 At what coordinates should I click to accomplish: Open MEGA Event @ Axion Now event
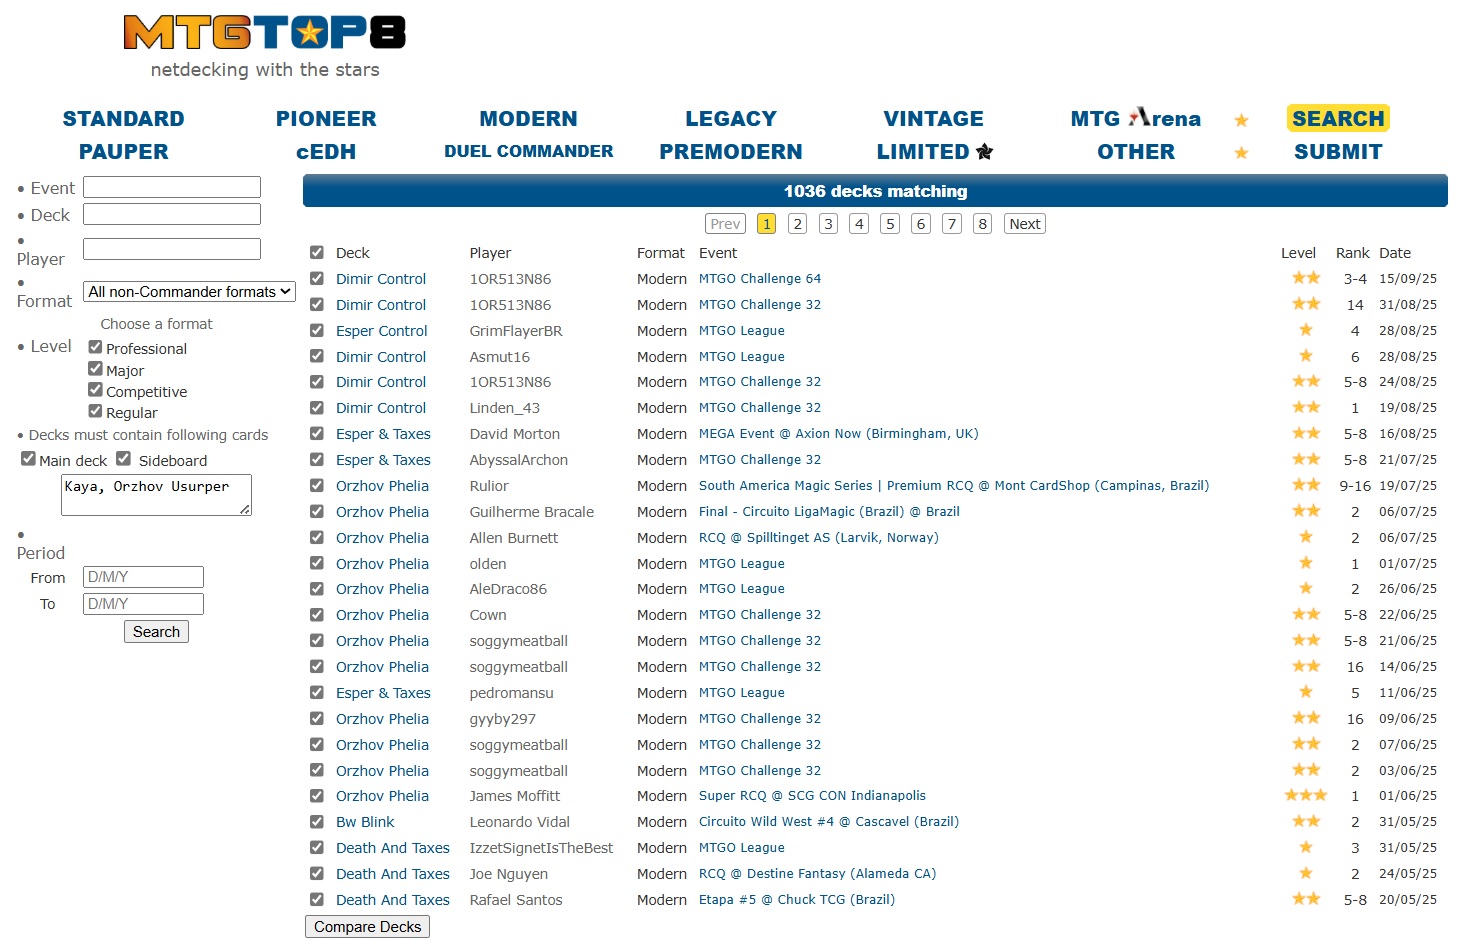838,434
